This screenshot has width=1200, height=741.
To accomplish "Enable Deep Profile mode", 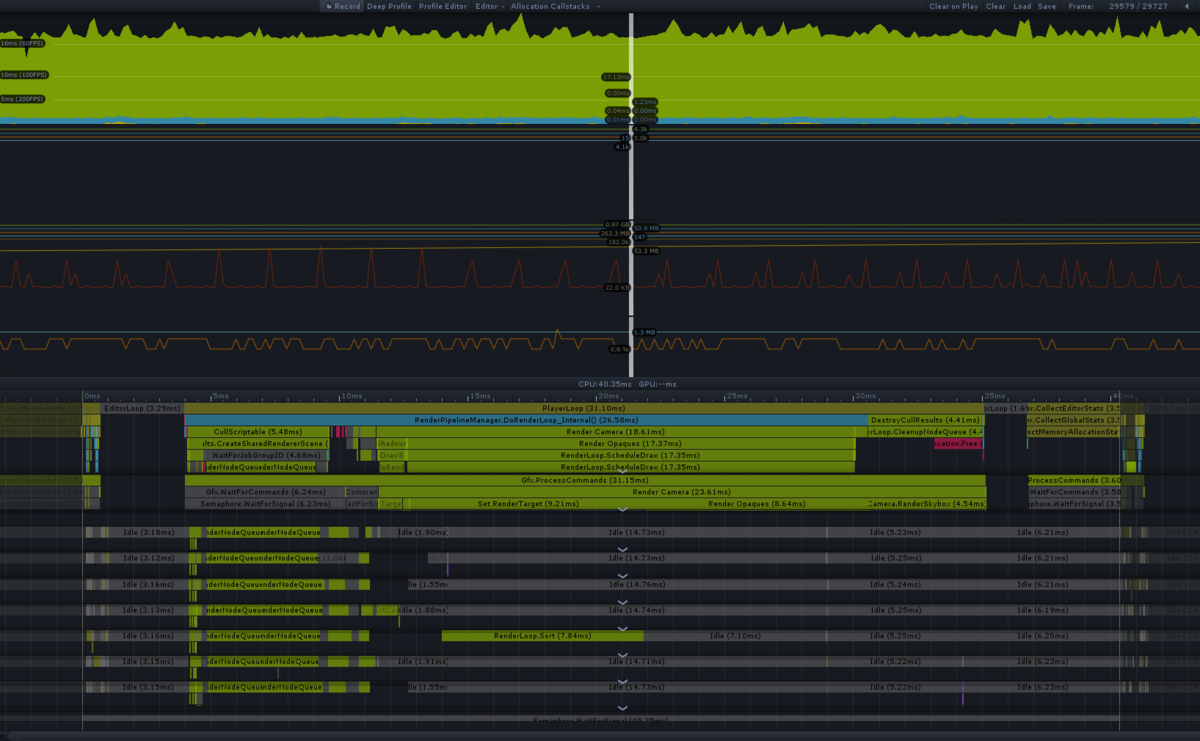I will 389,6.
